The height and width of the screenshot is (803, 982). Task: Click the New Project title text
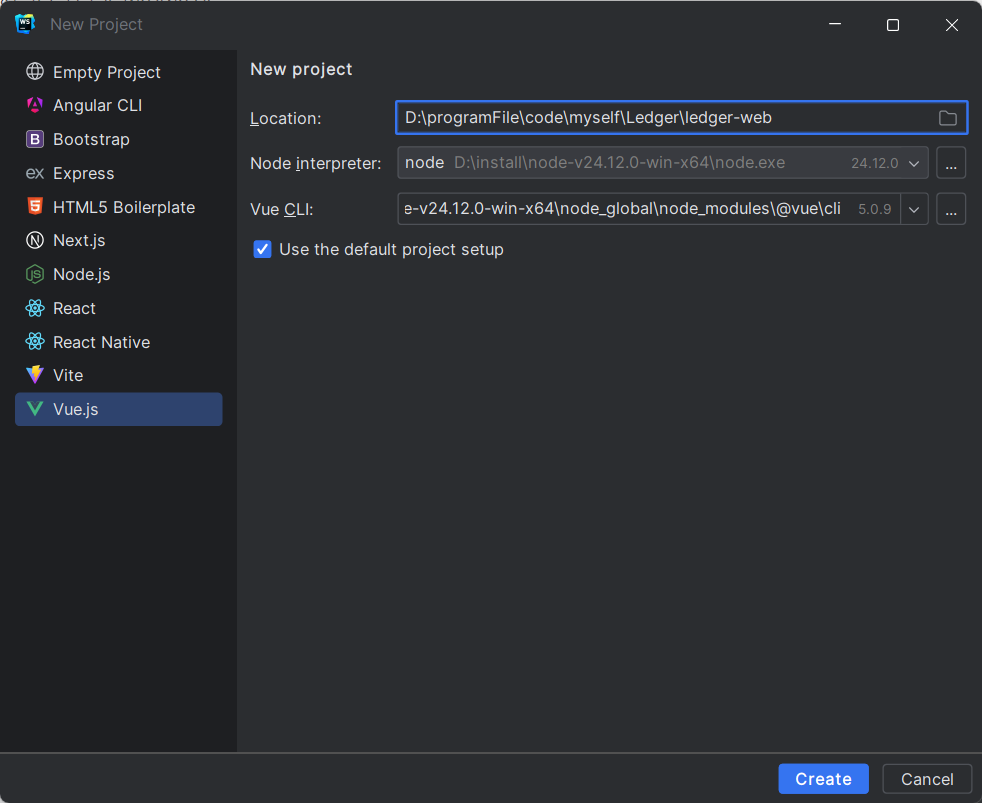coord(96,24)
